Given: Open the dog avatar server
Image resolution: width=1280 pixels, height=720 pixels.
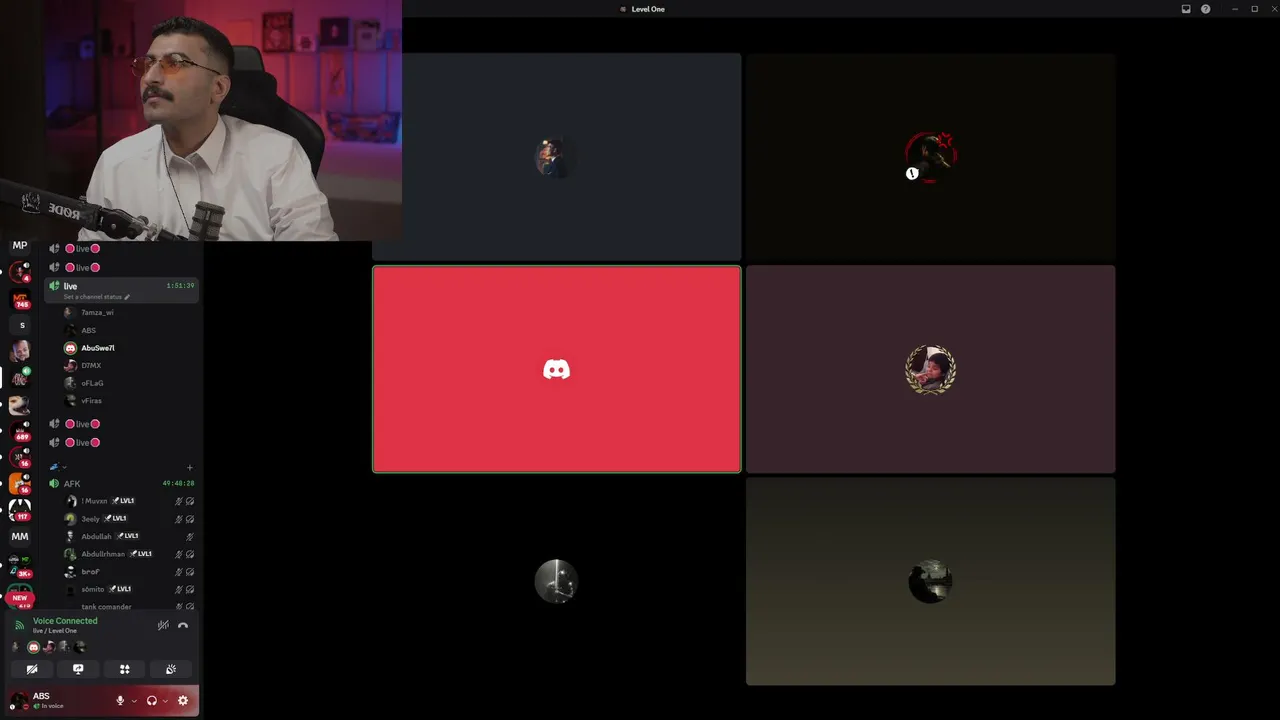Looking at the screenshot, I should pyautogui.click(x=20, y=404).
